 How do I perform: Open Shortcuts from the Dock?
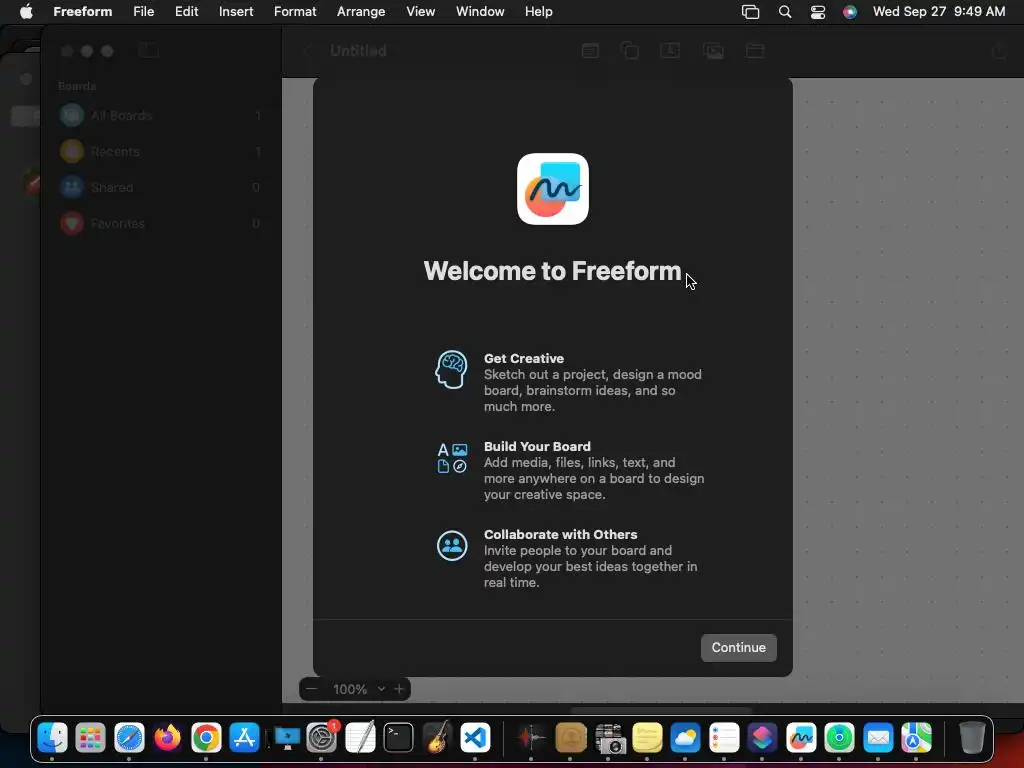(x=763, y=738)
